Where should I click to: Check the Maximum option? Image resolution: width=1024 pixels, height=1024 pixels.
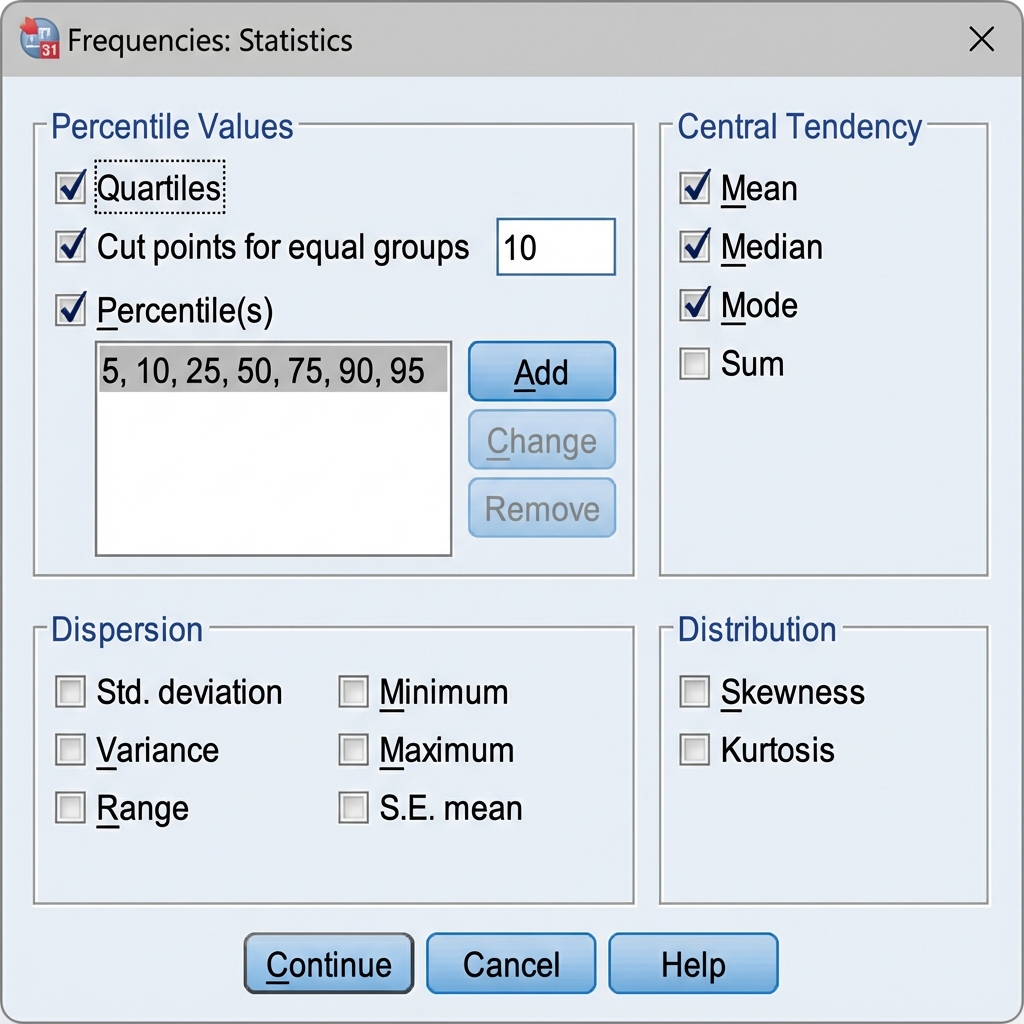pyautogui.click(x=353, y=750)
